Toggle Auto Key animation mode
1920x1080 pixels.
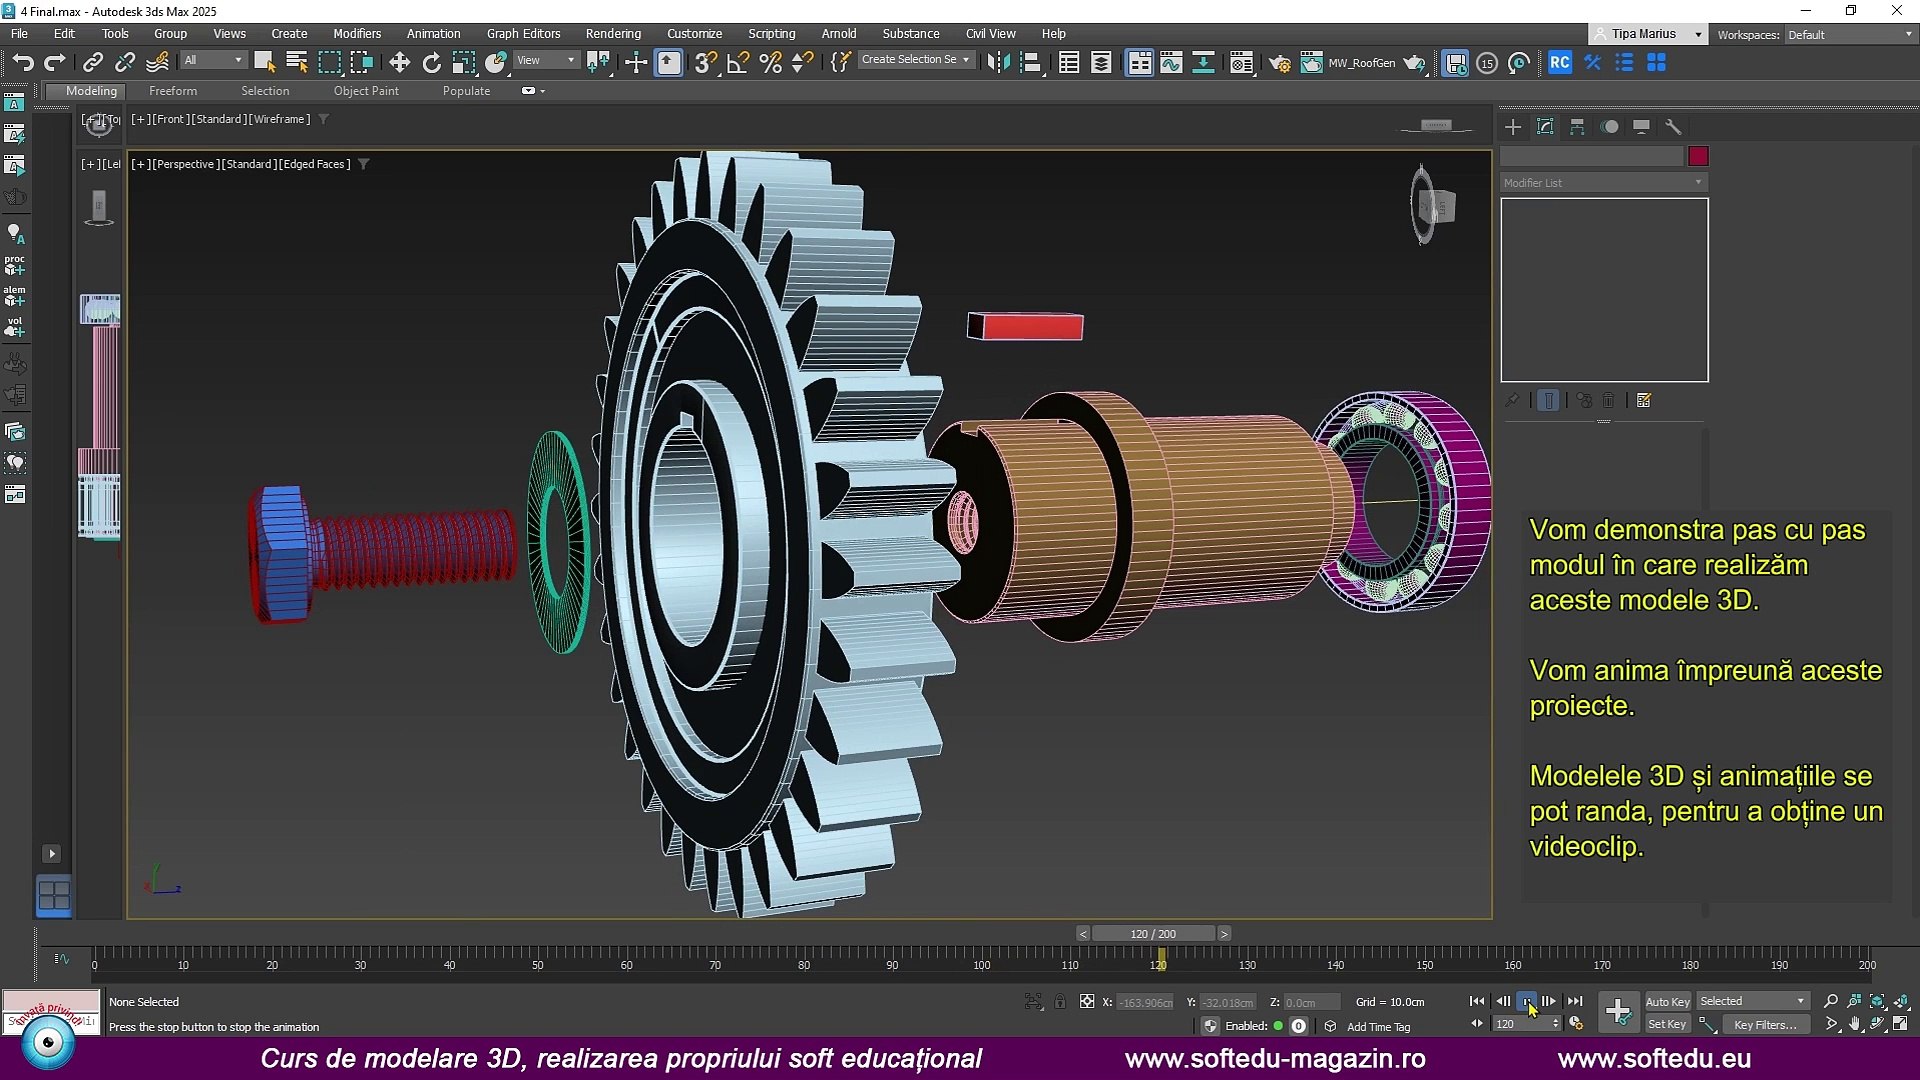click(1667, 1001)
